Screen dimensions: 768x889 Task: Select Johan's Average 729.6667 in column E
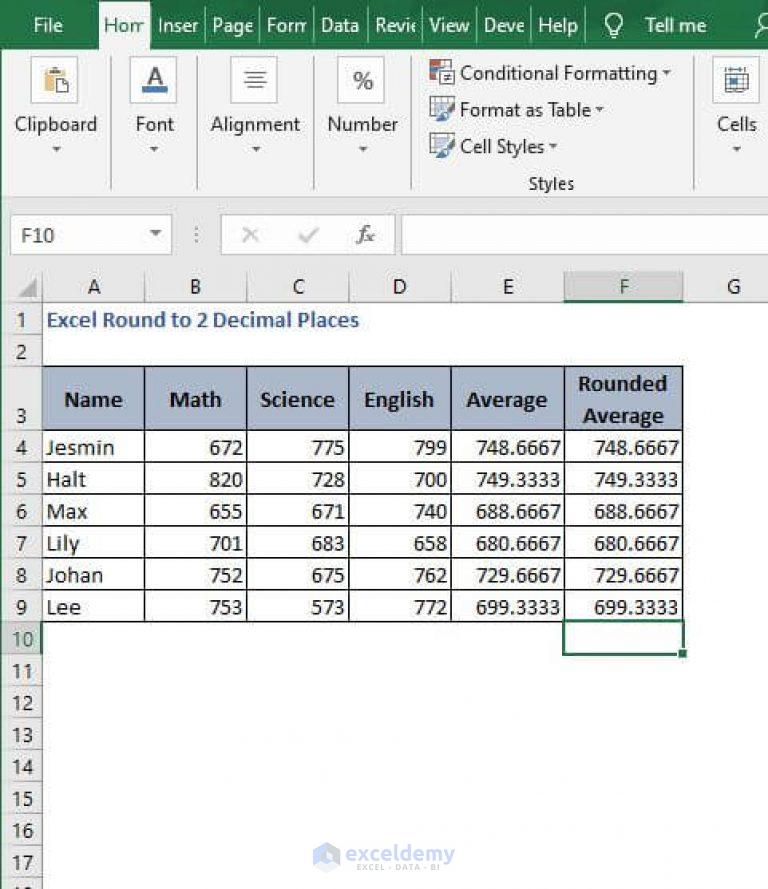(508, 574)
